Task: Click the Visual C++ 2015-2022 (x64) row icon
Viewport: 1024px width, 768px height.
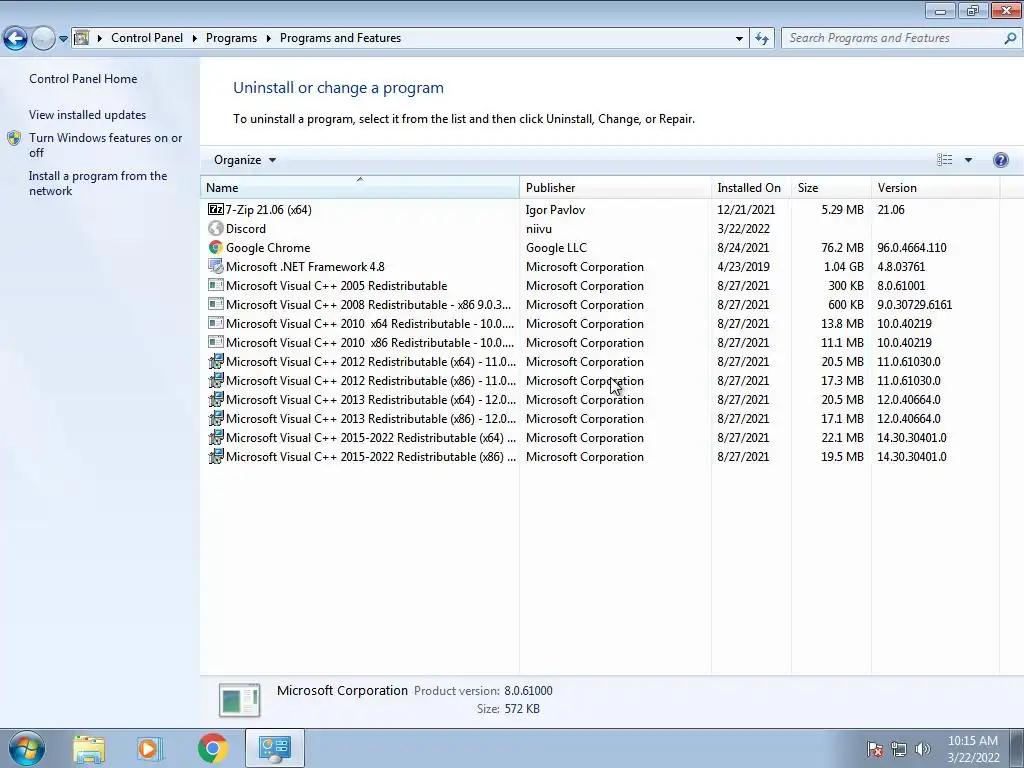Action: tap(216, 438)
